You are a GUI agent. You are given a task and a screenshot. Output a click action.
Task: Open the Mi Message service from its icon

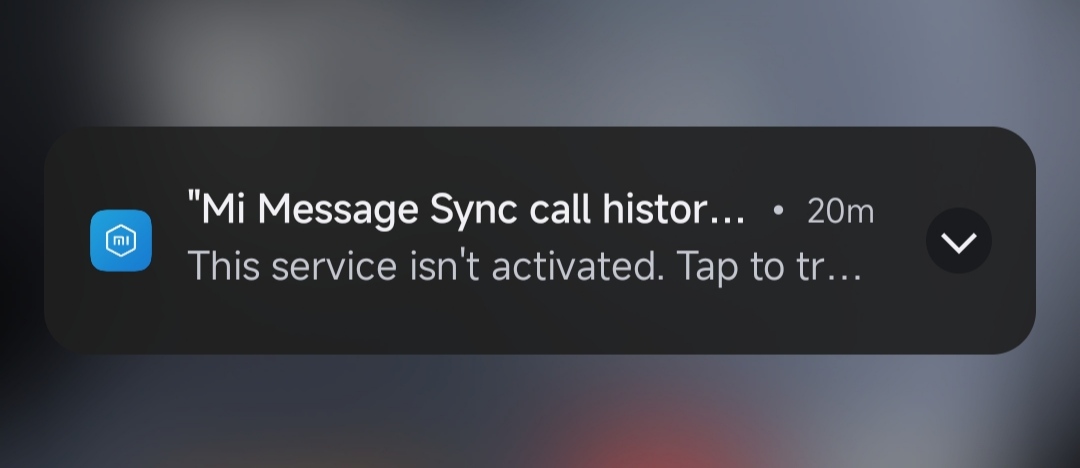click(x=121, y=241)
